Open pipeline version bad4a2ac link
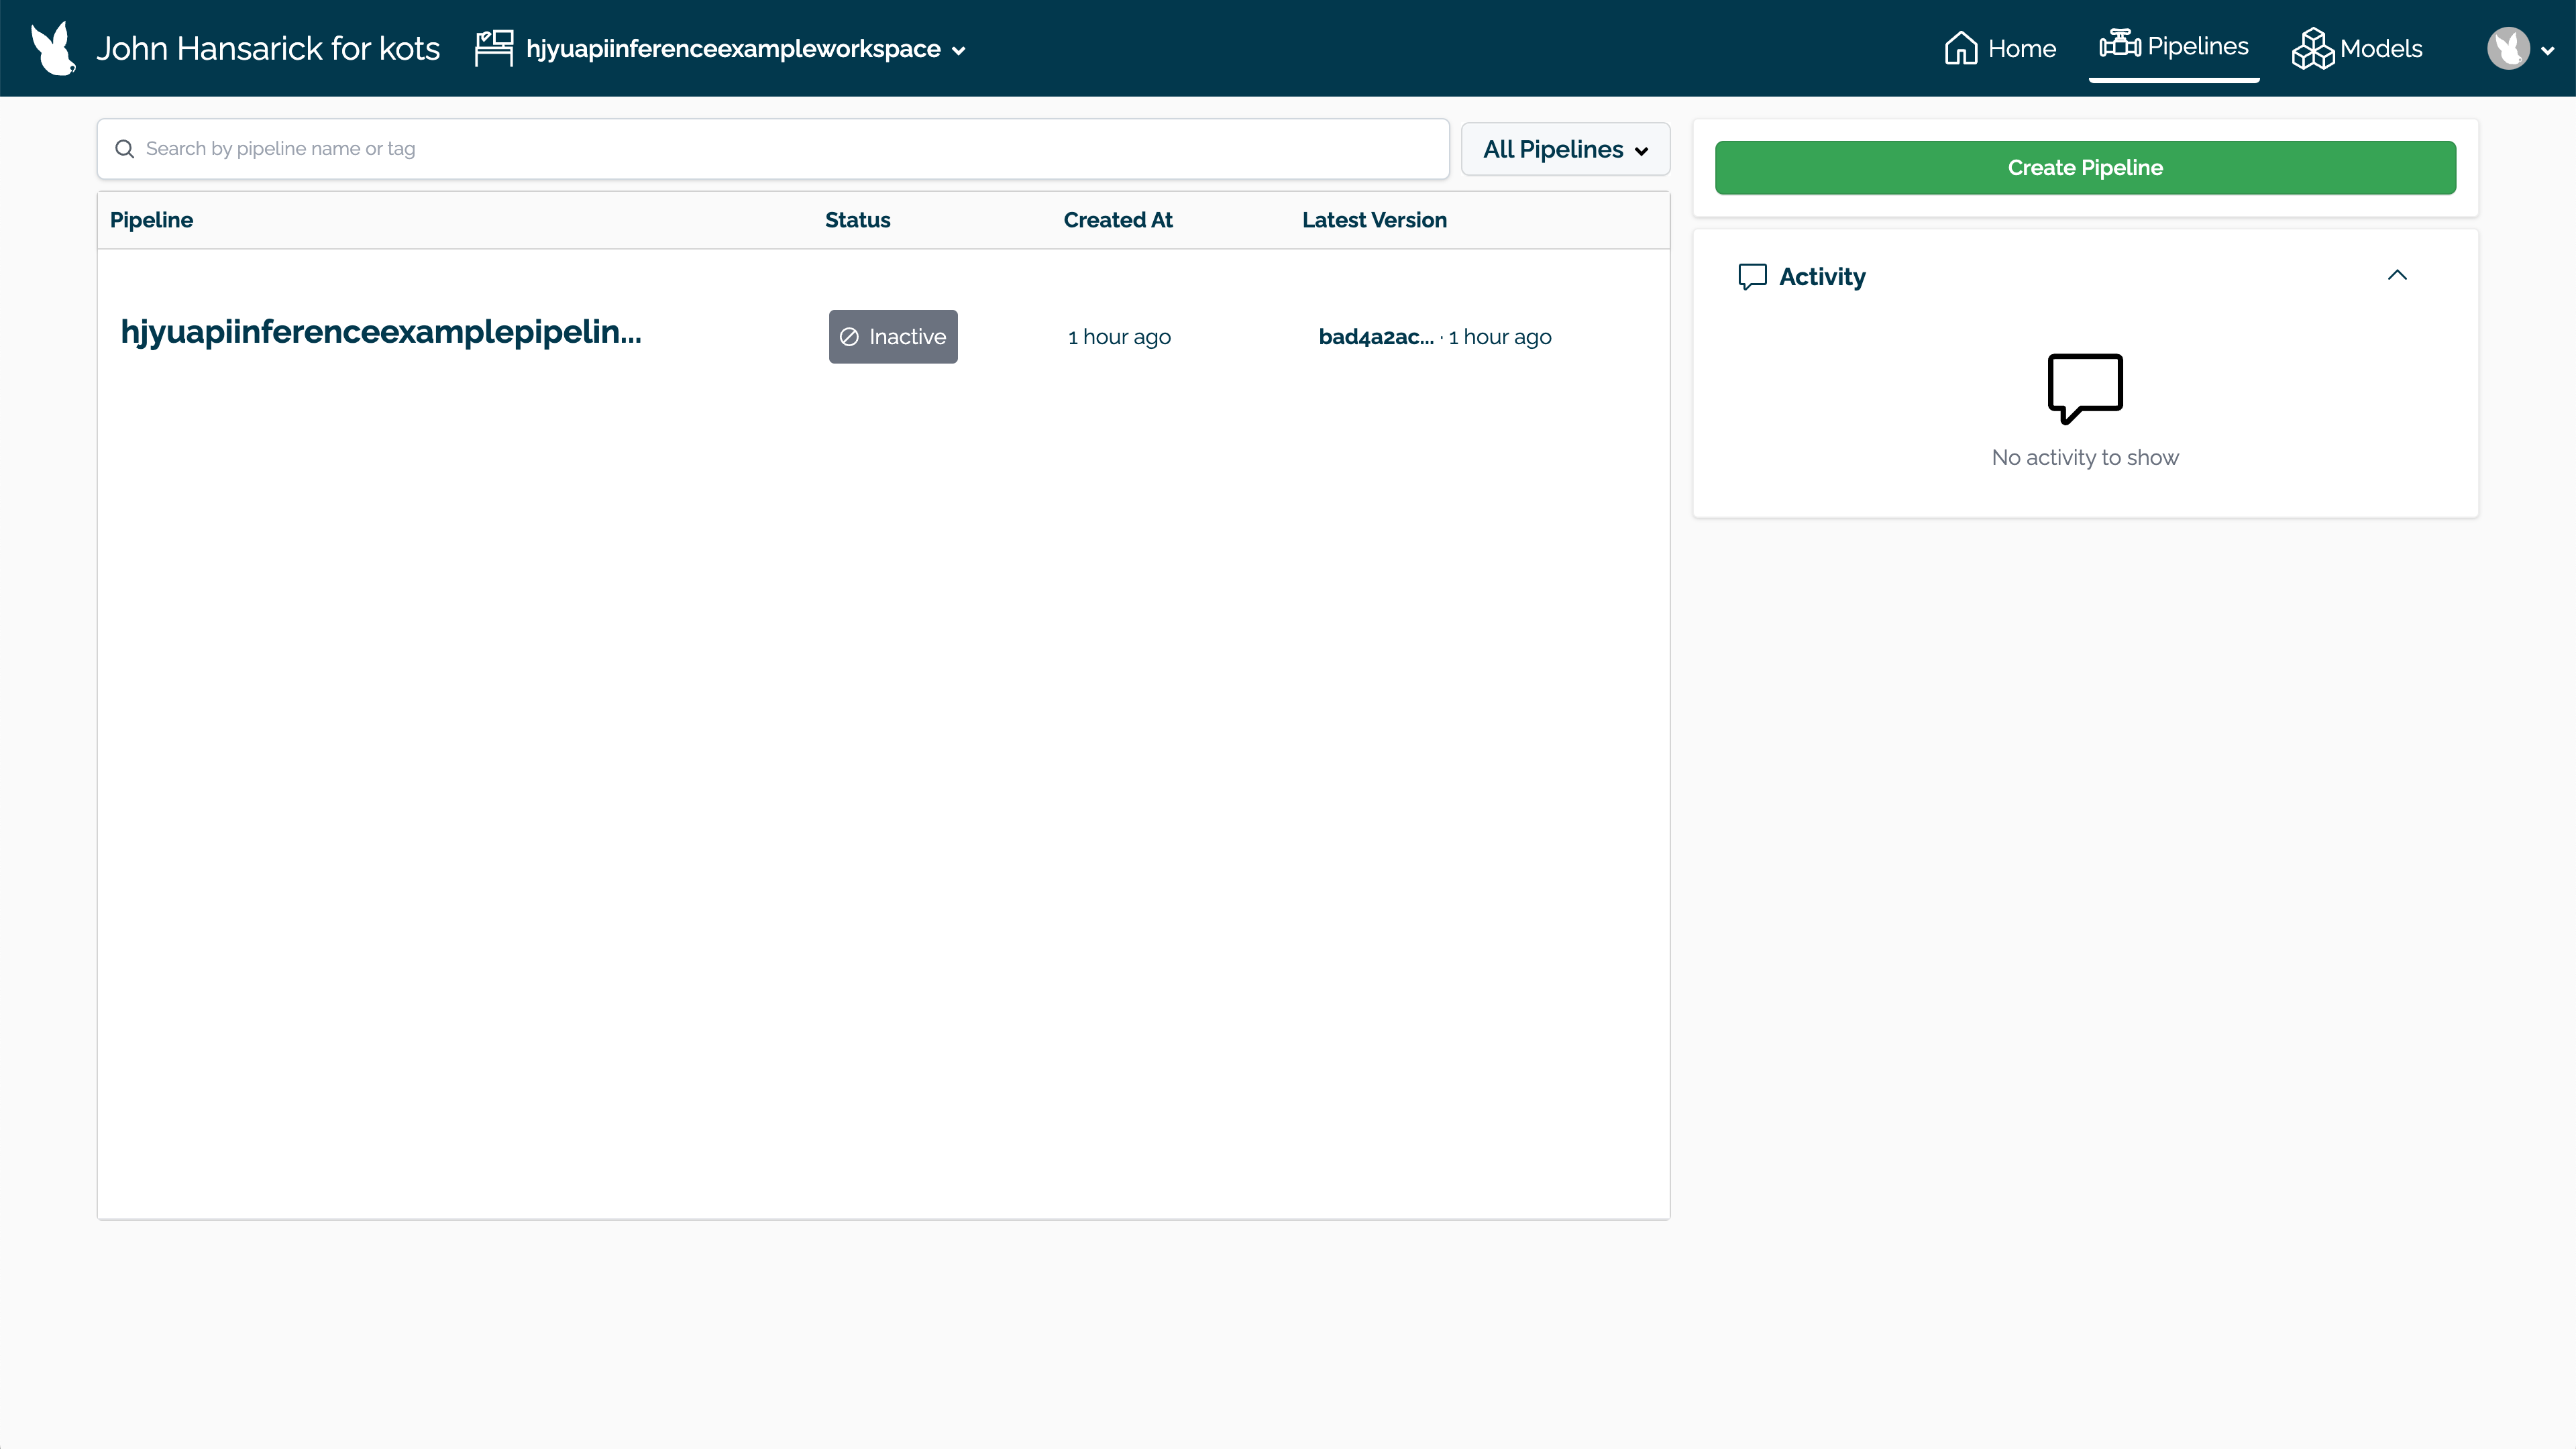Screen dimensions: 2576x1449 [1375, 337]
